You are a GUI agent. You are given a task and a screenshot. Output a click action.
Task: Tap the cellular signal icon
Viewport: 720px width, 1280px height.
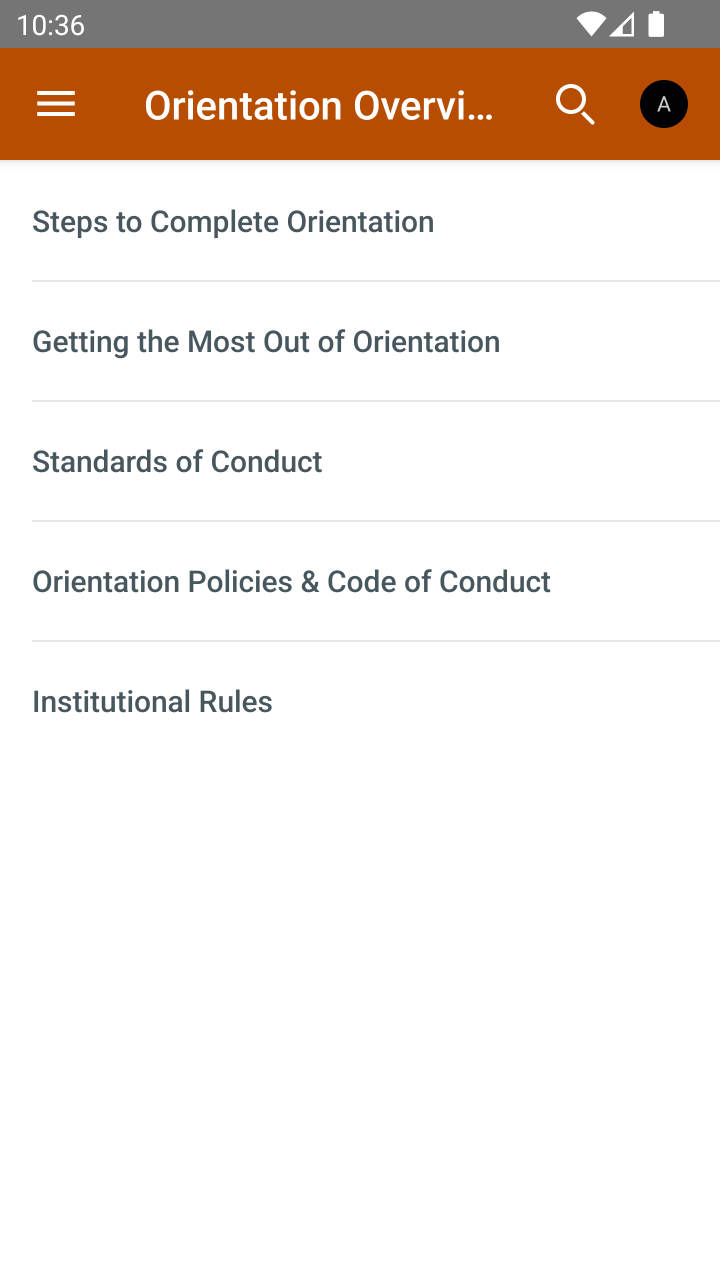pos(623,24)
